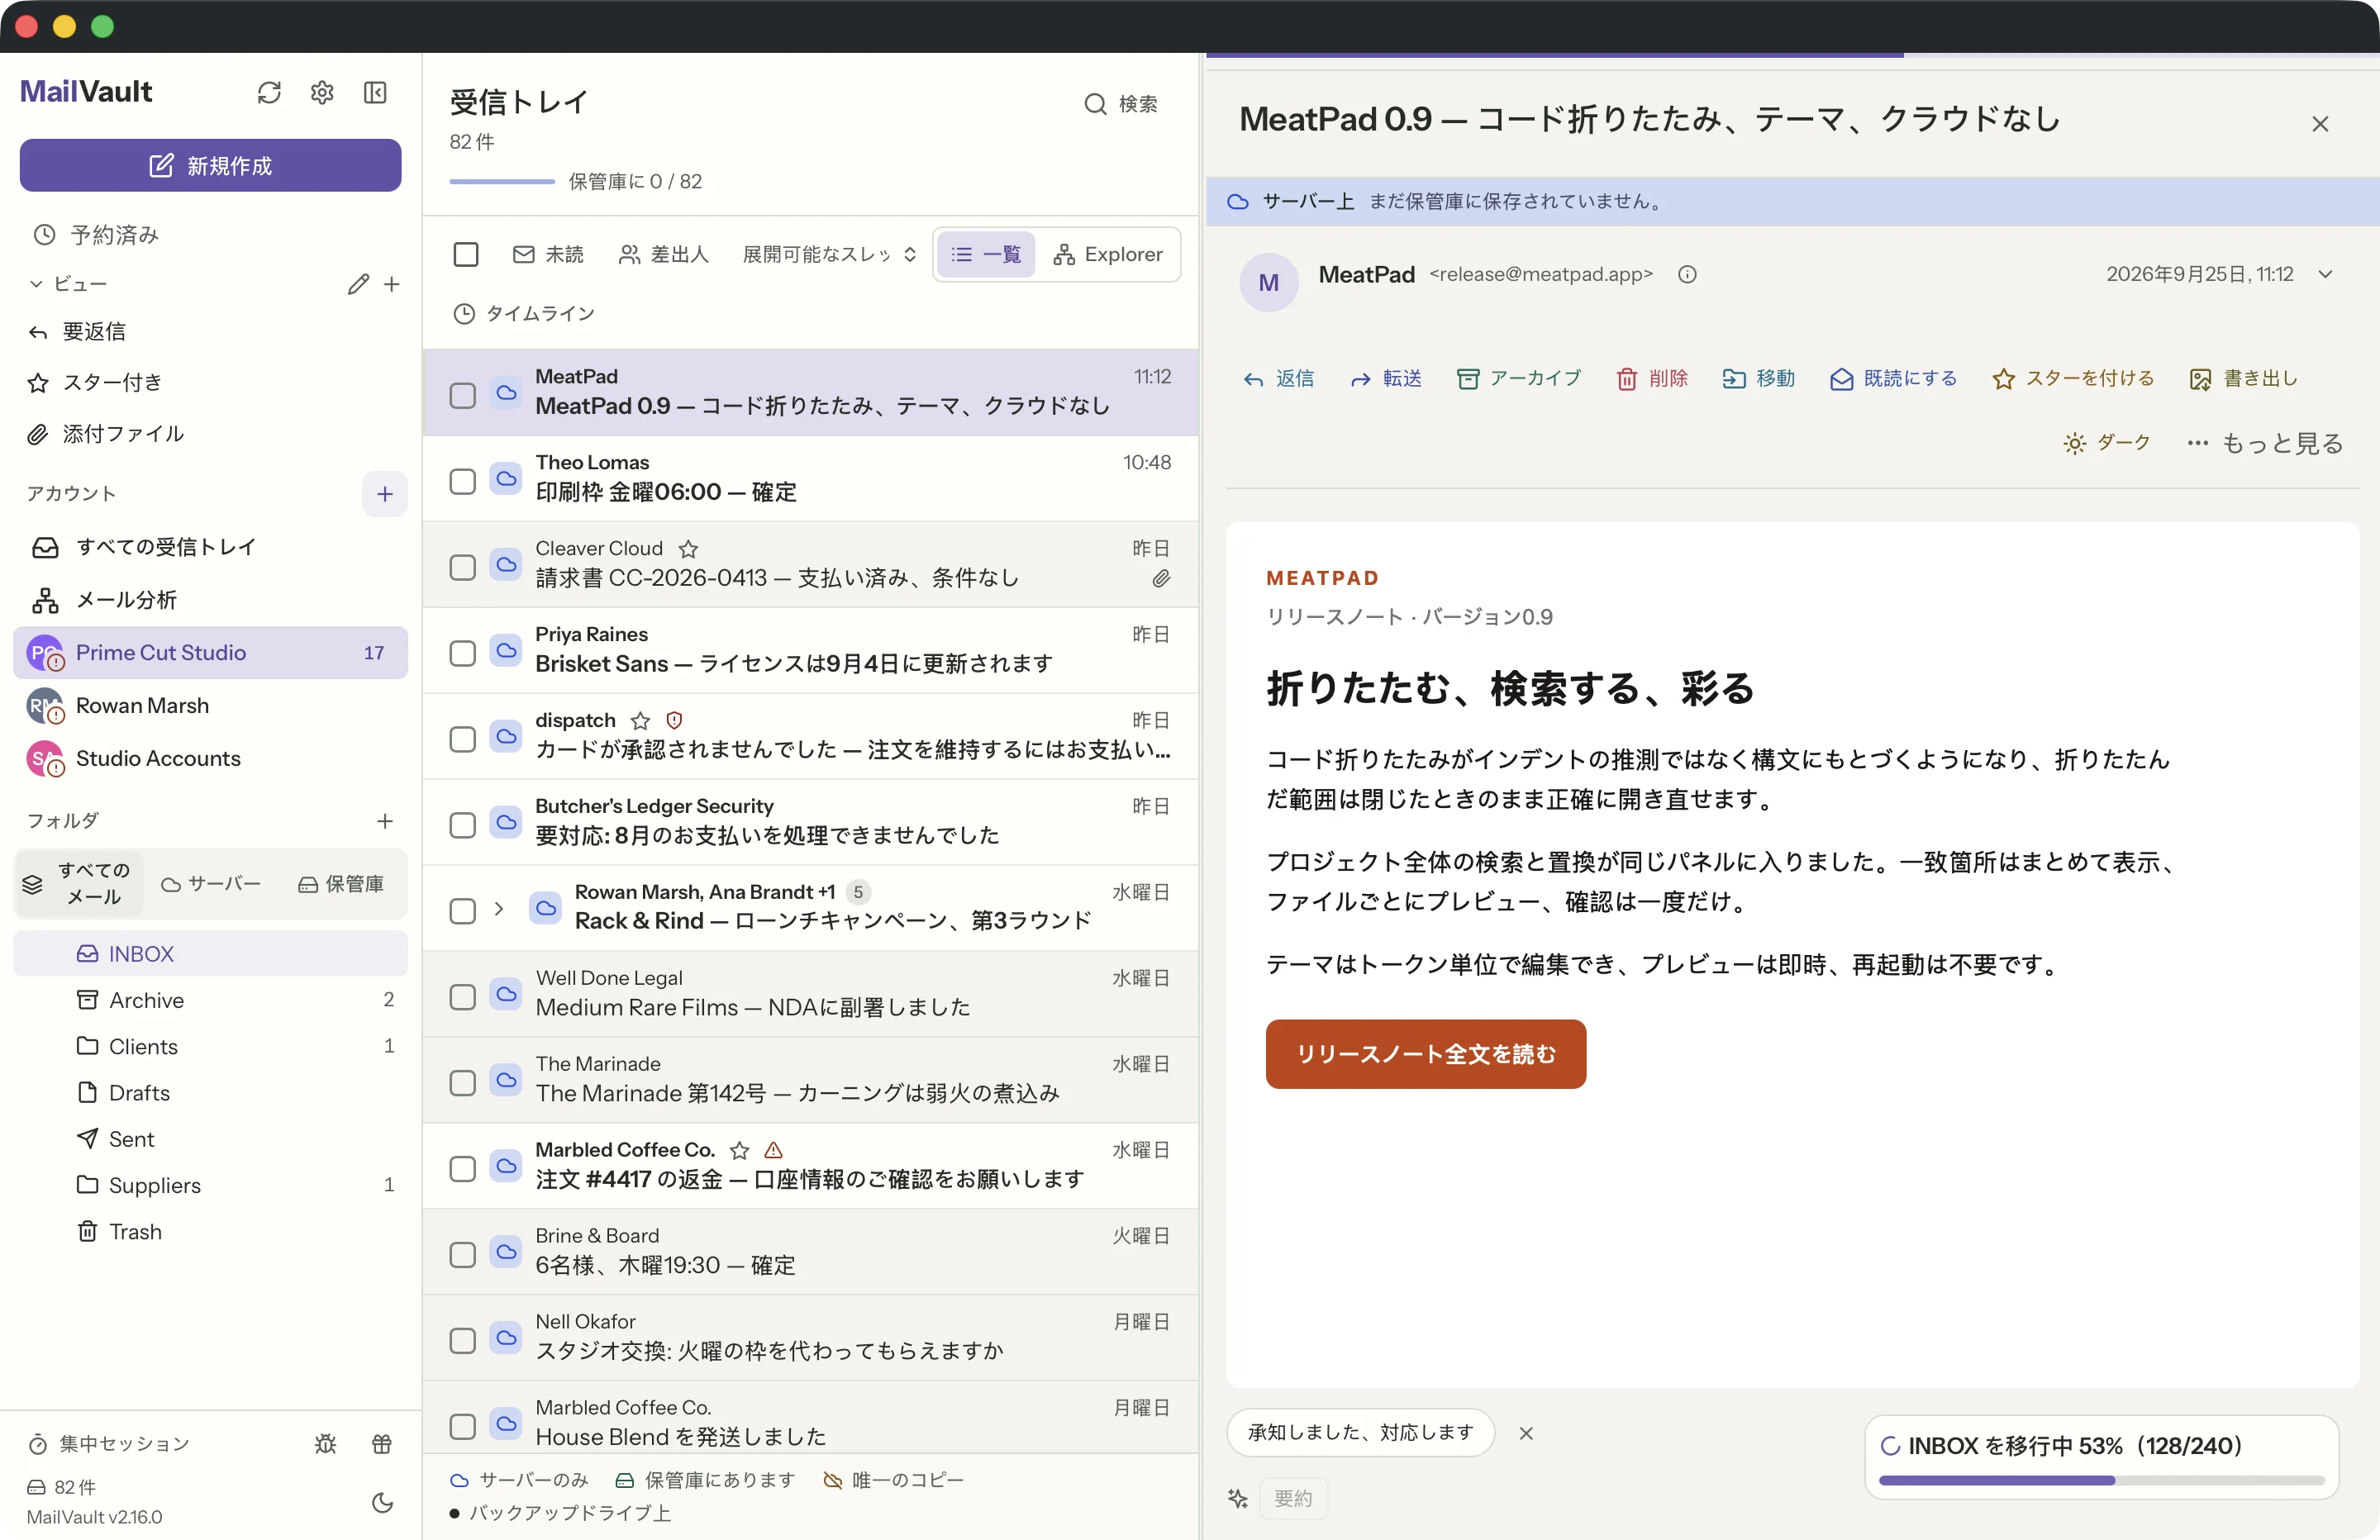Screen dimensions: 2380x1540
Task: Check the Cleaver Cloud message checkbox
Action: click(x=462, y=567)
